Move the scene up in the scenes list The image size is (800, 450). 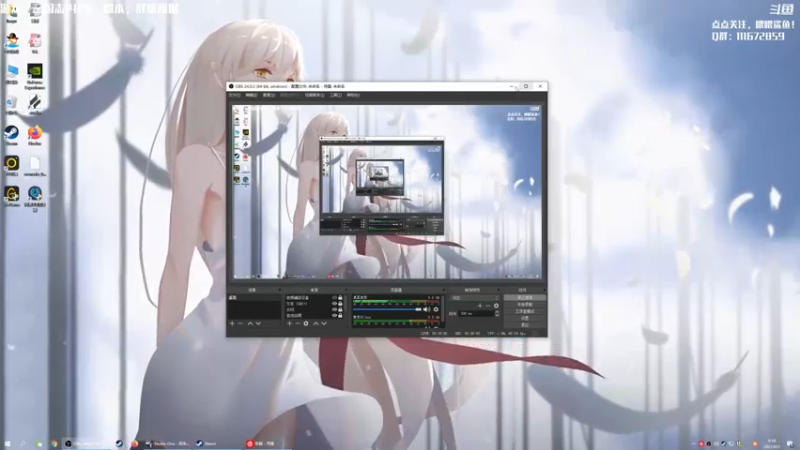(250, 323)
